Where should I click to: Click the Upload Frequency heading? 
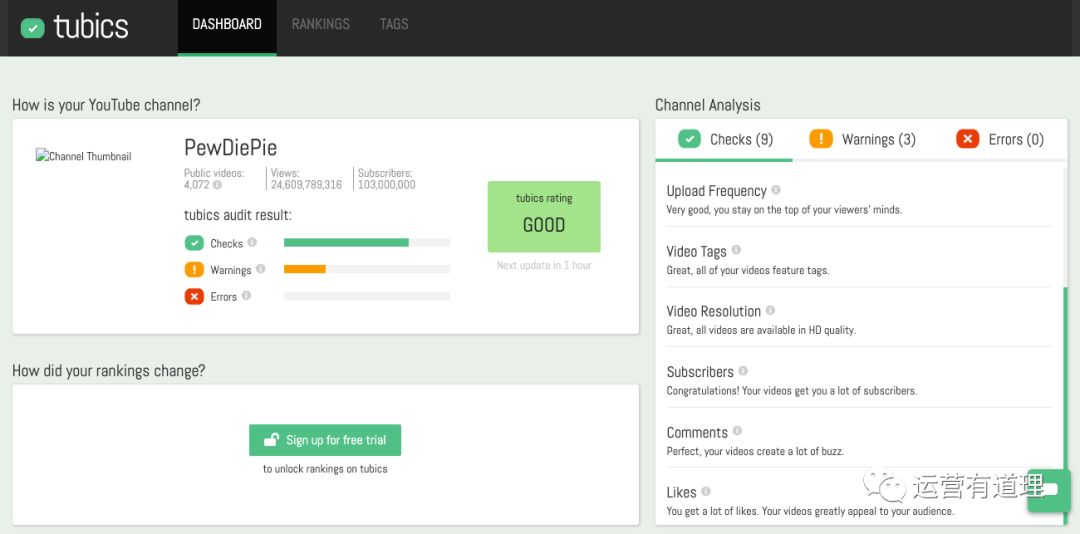click(716, 191)
